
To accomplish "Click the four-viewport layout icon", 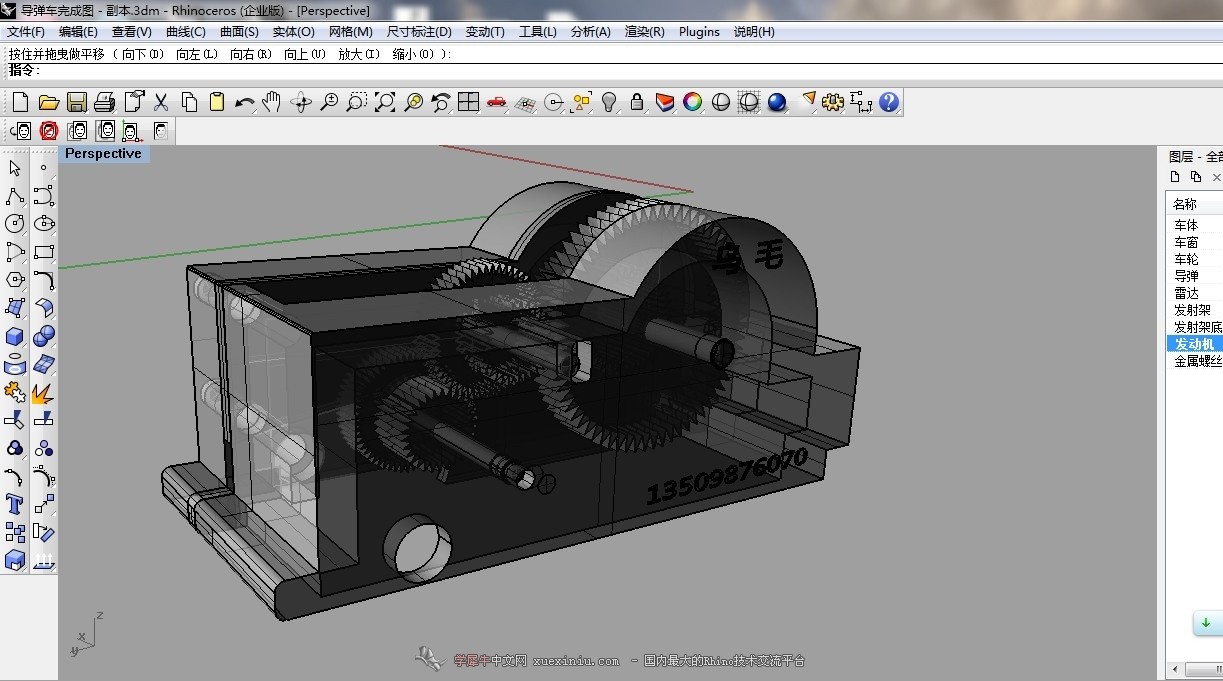I will tap(468, 102).
